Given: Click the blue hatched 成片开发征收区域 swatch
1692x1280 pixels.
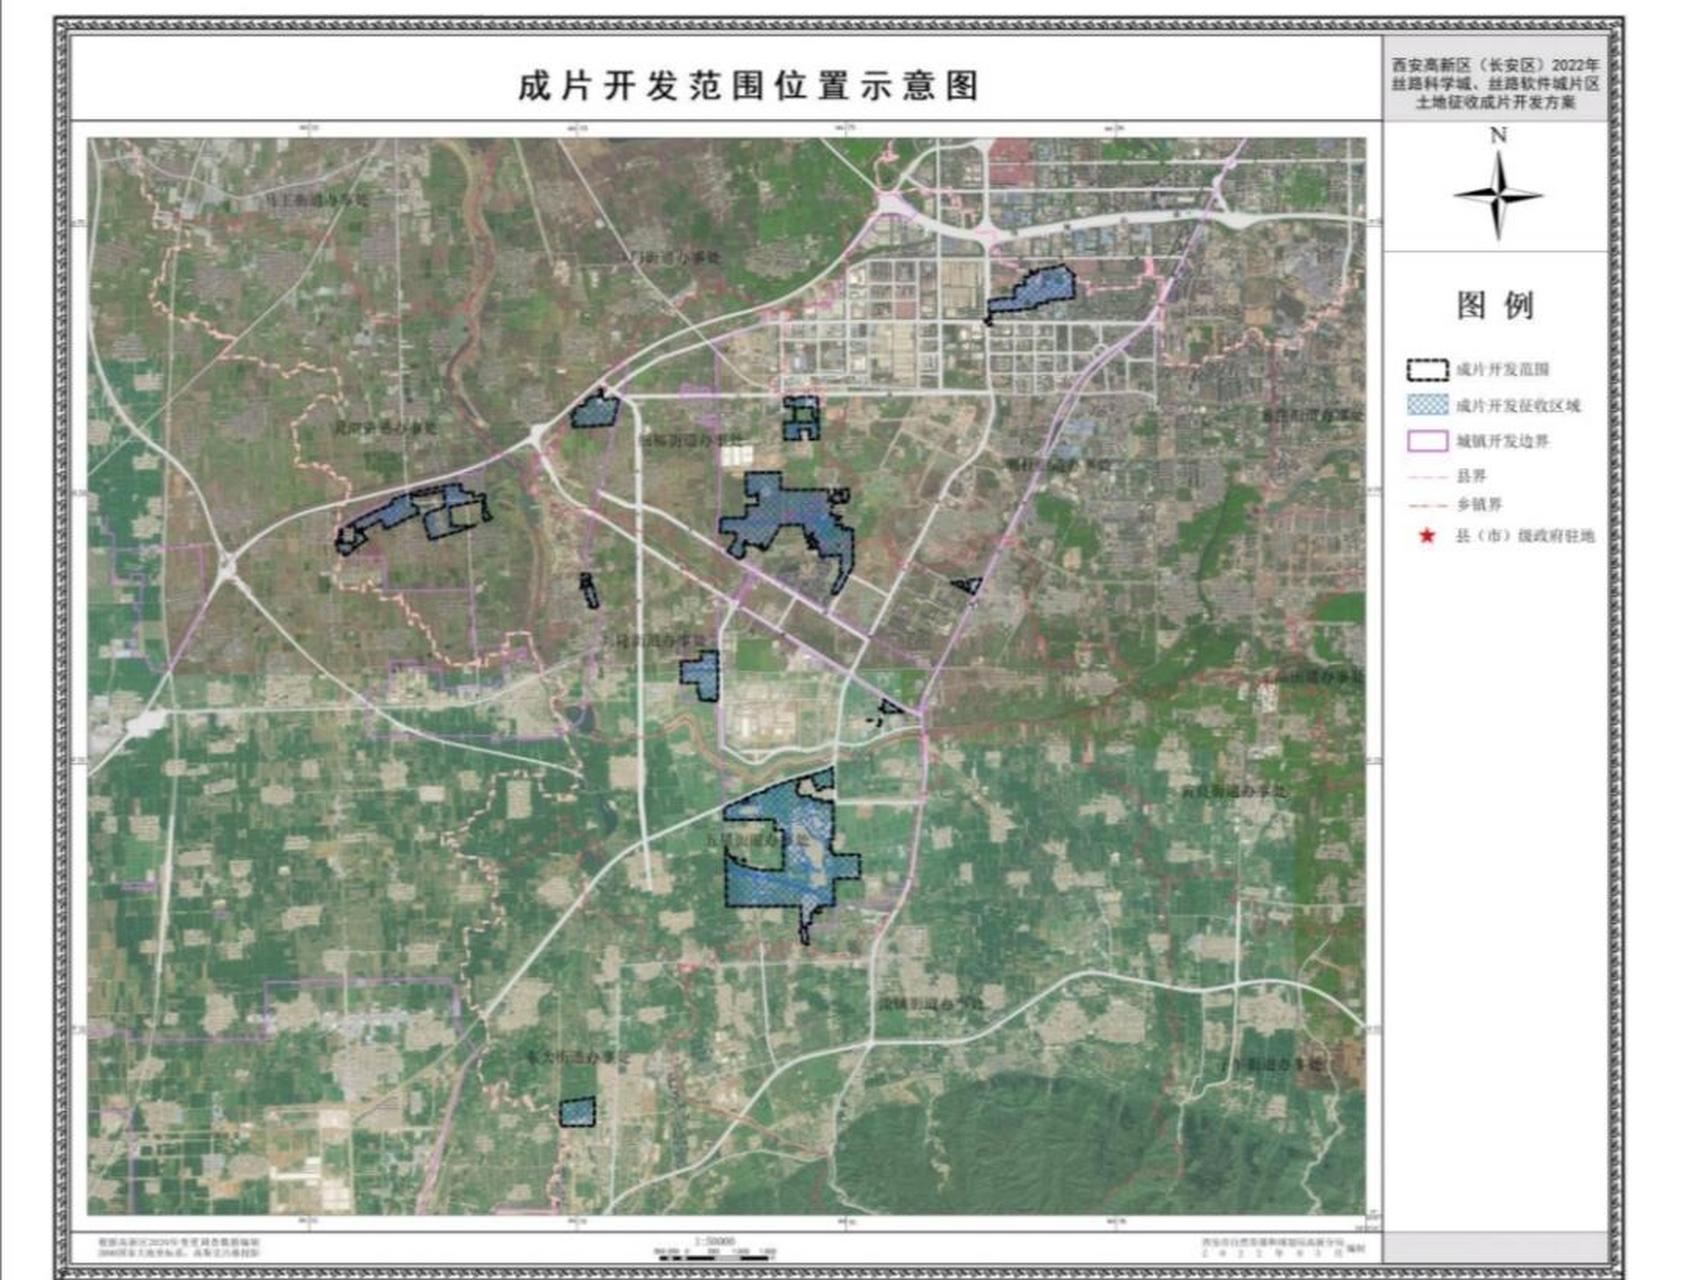Looking at the screenshot, I should tap(1427, 405).
